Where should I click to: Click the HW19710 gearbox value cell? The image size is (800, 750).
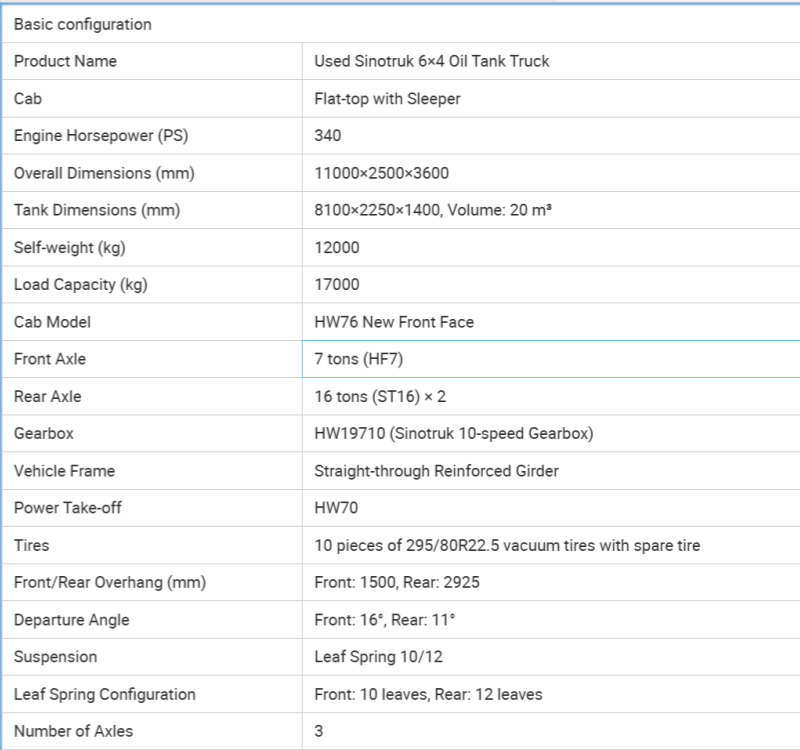454,434
